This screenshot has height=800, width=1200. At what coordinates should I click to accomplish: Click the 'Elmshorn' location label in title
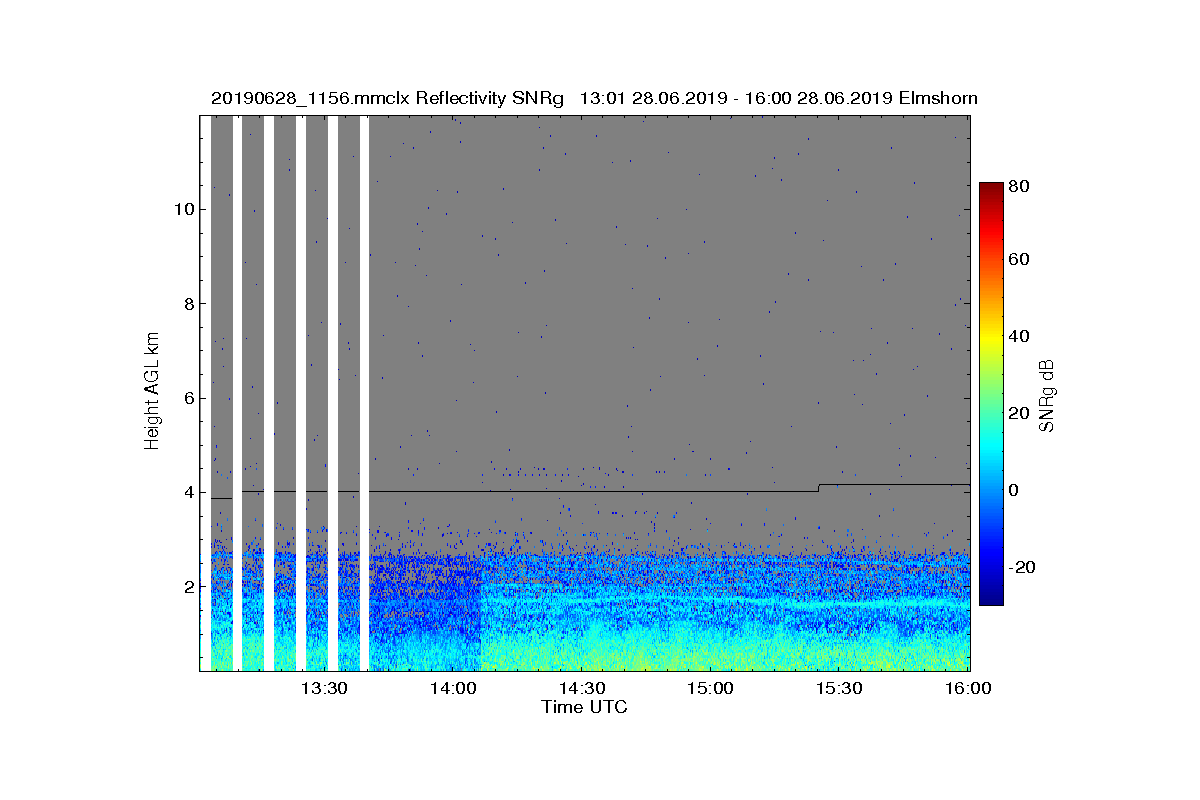click(938, 98)
